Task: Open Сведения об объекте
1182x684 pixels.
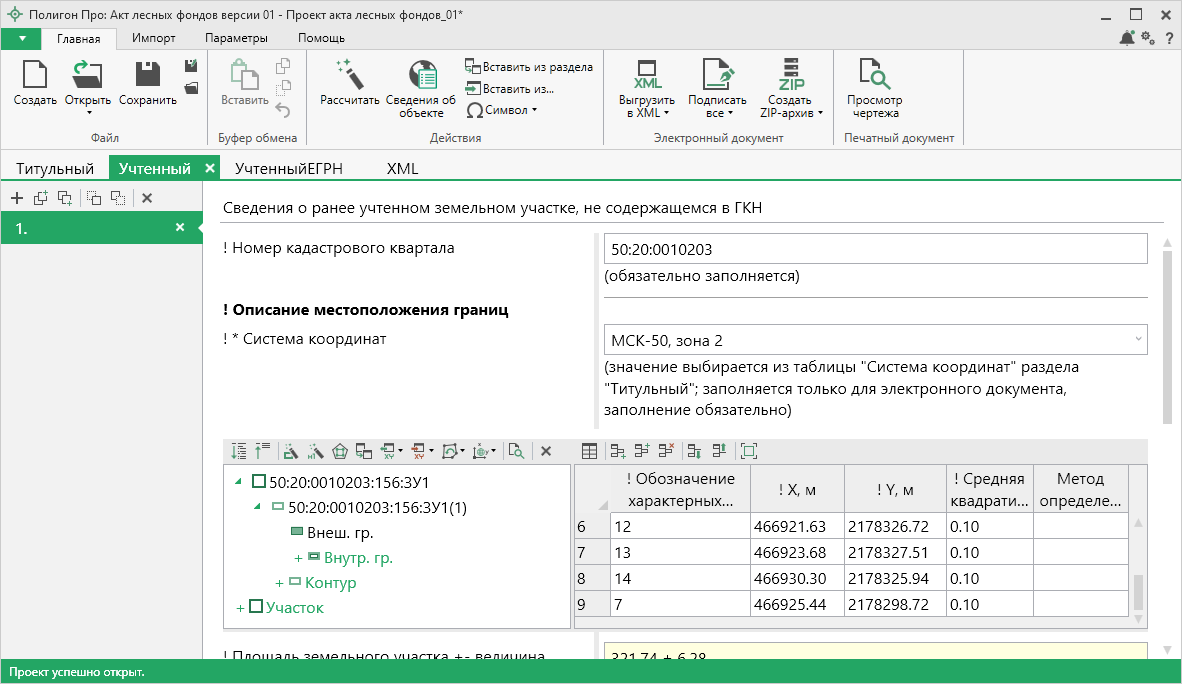Action: [421, 88]
